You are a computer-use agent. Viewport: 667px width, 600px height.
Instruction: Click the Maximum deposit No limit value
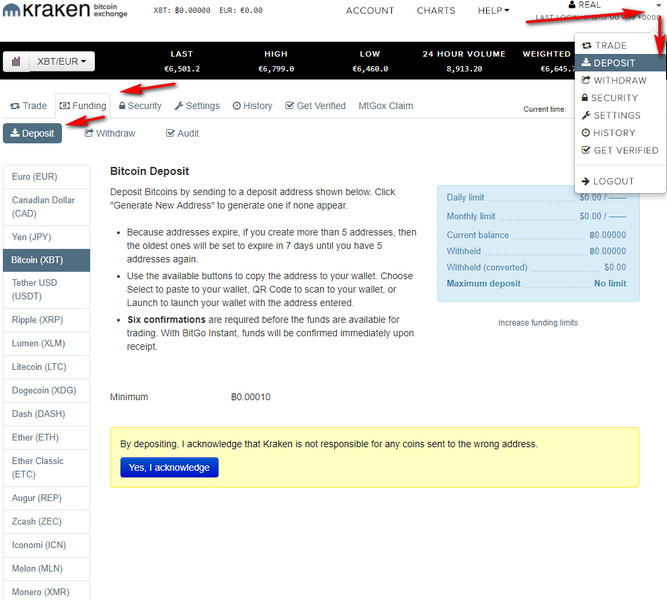pyautogui.click(x=610, y=283)
